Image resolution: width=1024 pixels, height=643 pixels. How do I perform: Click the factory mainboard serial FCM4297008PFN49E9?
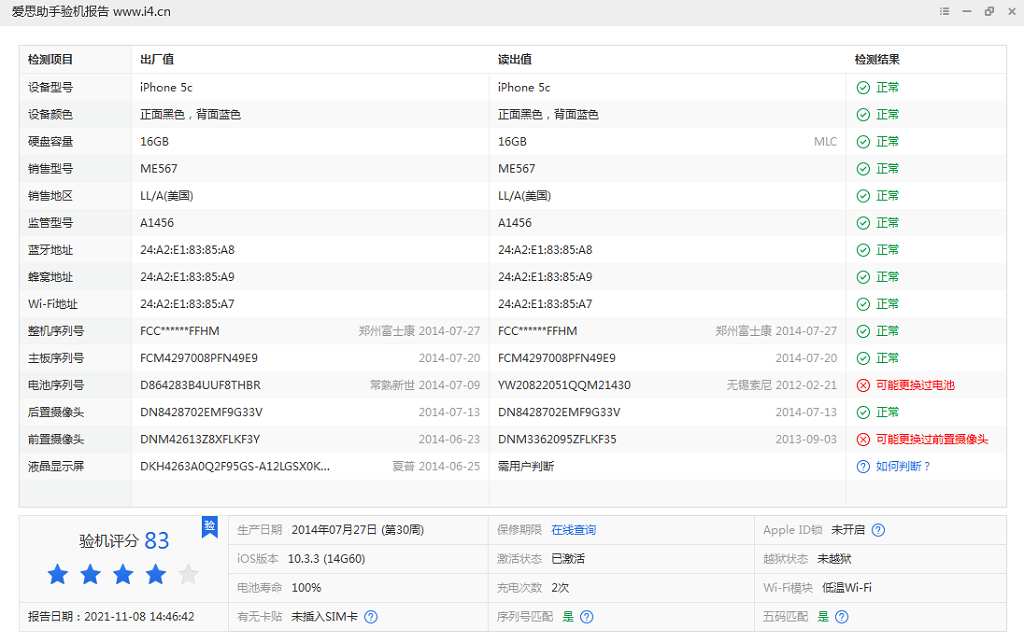click(199, 358)
